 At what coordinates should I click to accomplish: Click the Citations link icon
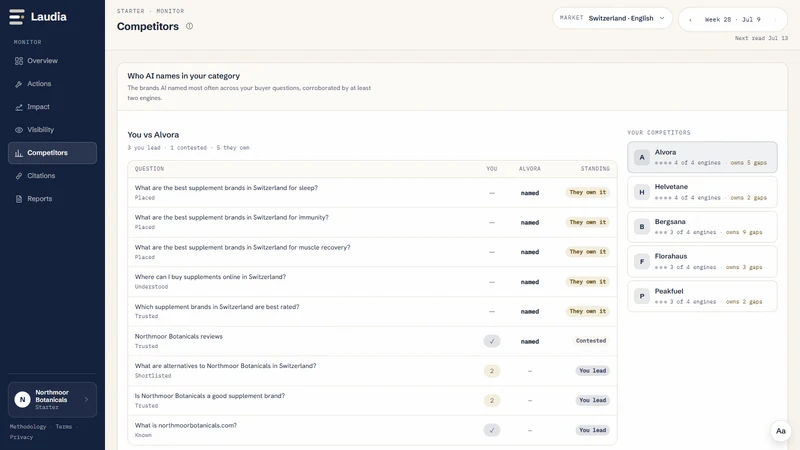19,176
